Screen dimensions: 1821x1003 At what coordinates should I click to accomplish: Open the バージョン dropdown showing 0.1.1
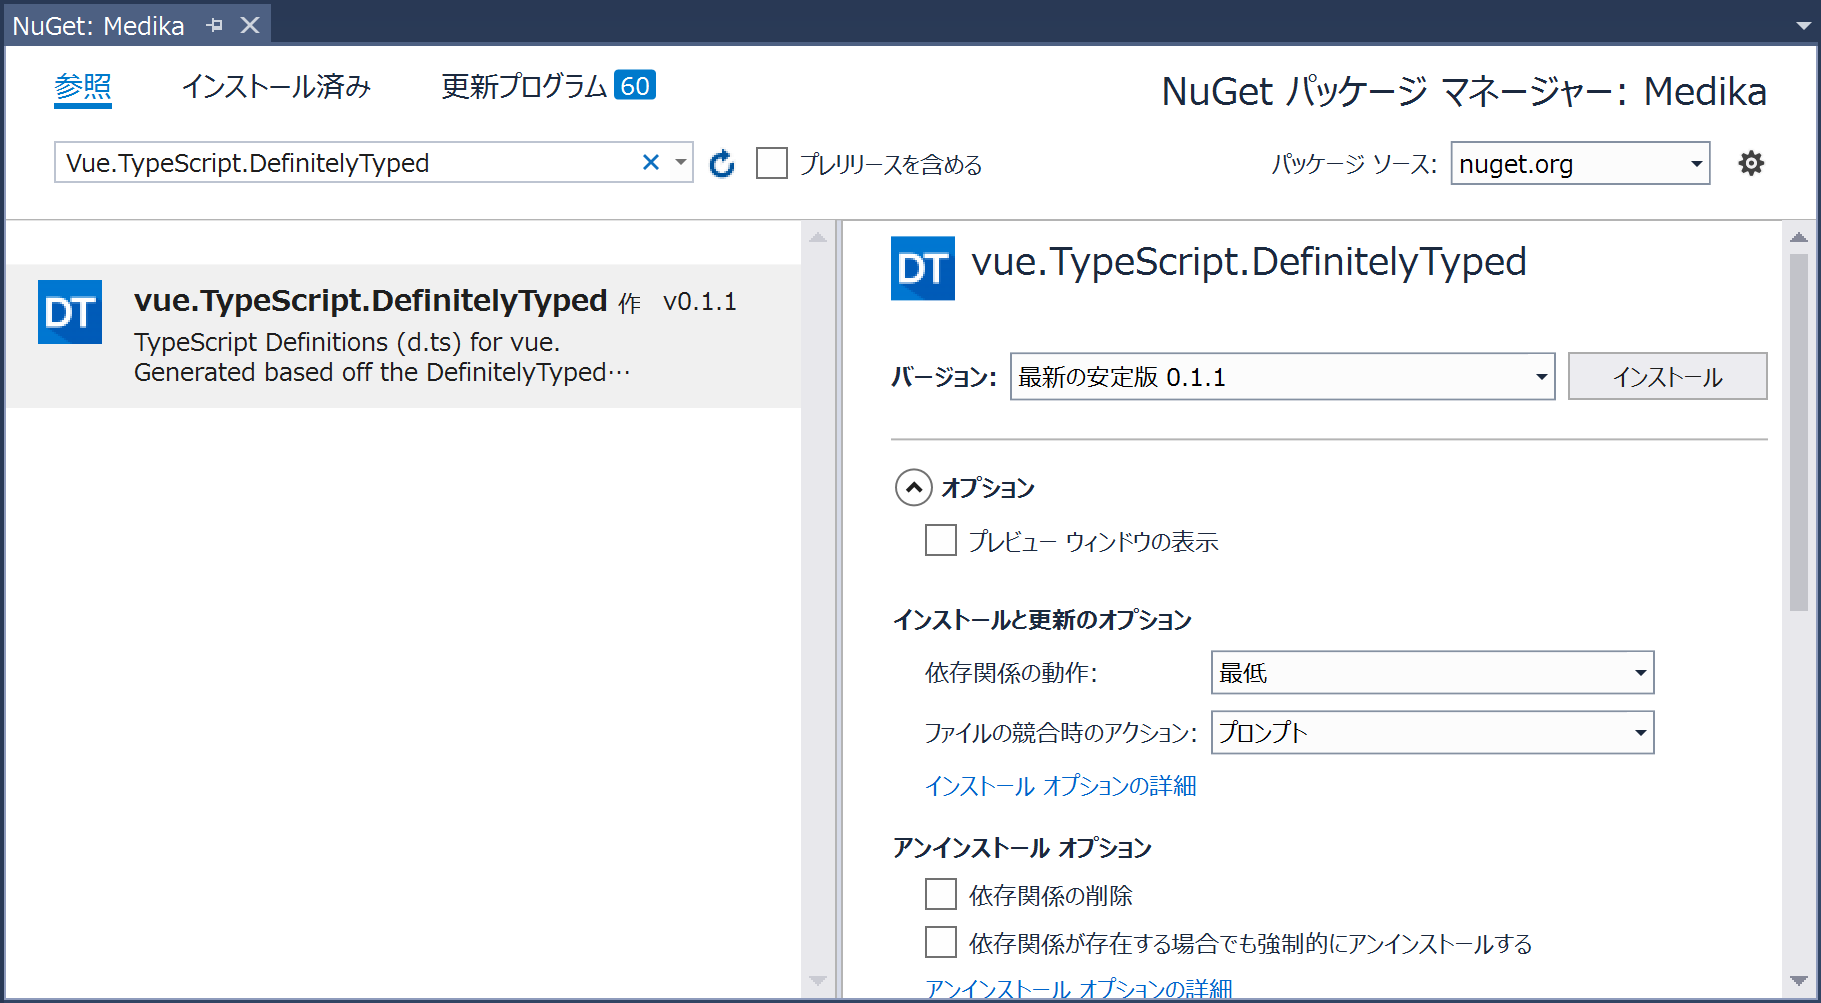[1282, 376]
